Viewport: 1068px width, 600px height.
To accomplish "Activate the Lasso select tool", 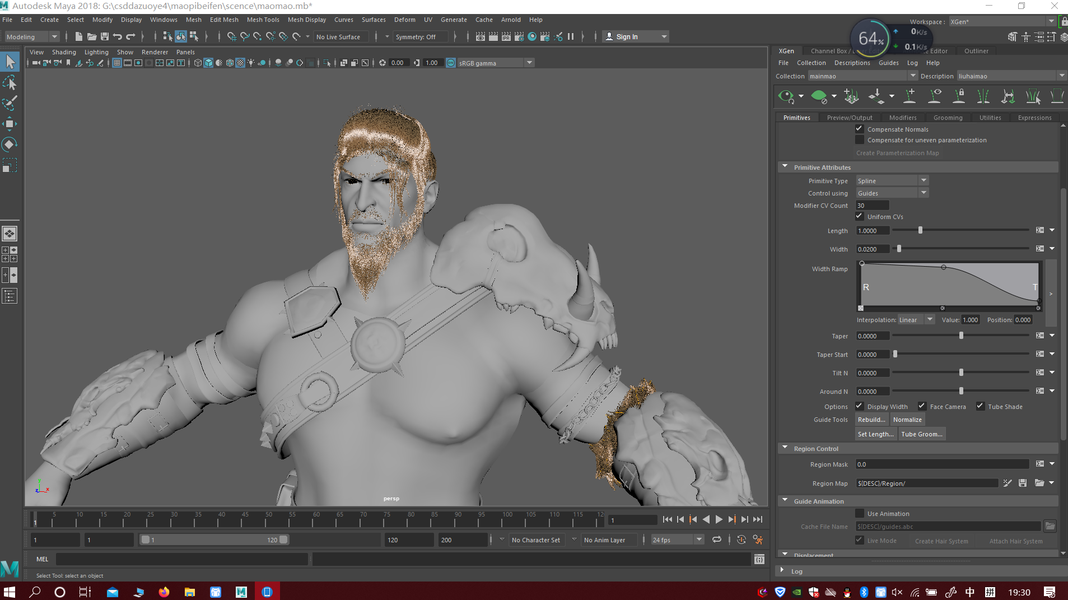I will coord(10,83).
